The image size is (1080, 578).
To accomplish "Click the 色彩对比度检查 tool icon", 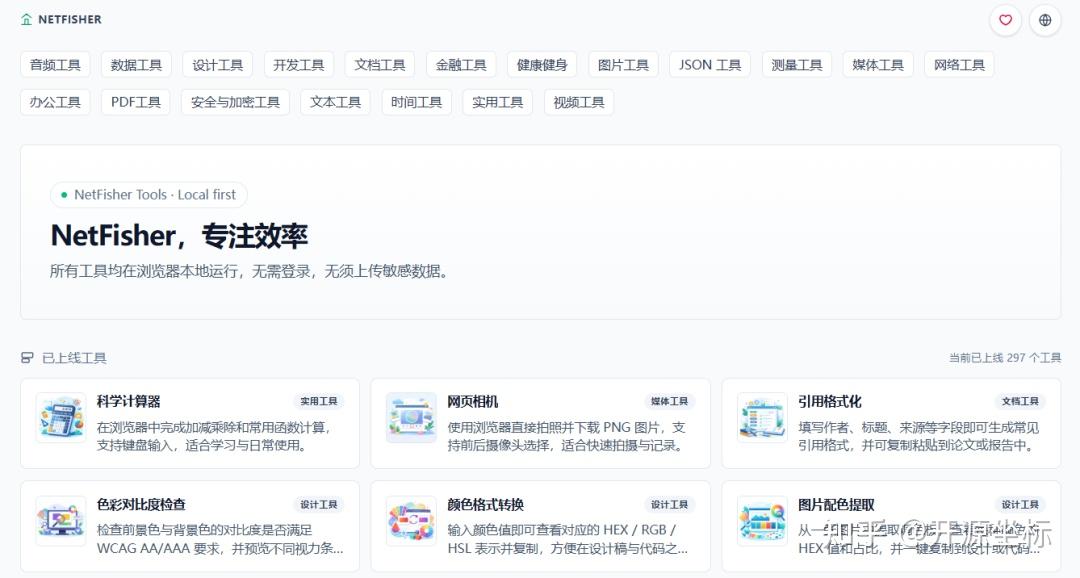I will pyautogui.click(x=61, y=521).
